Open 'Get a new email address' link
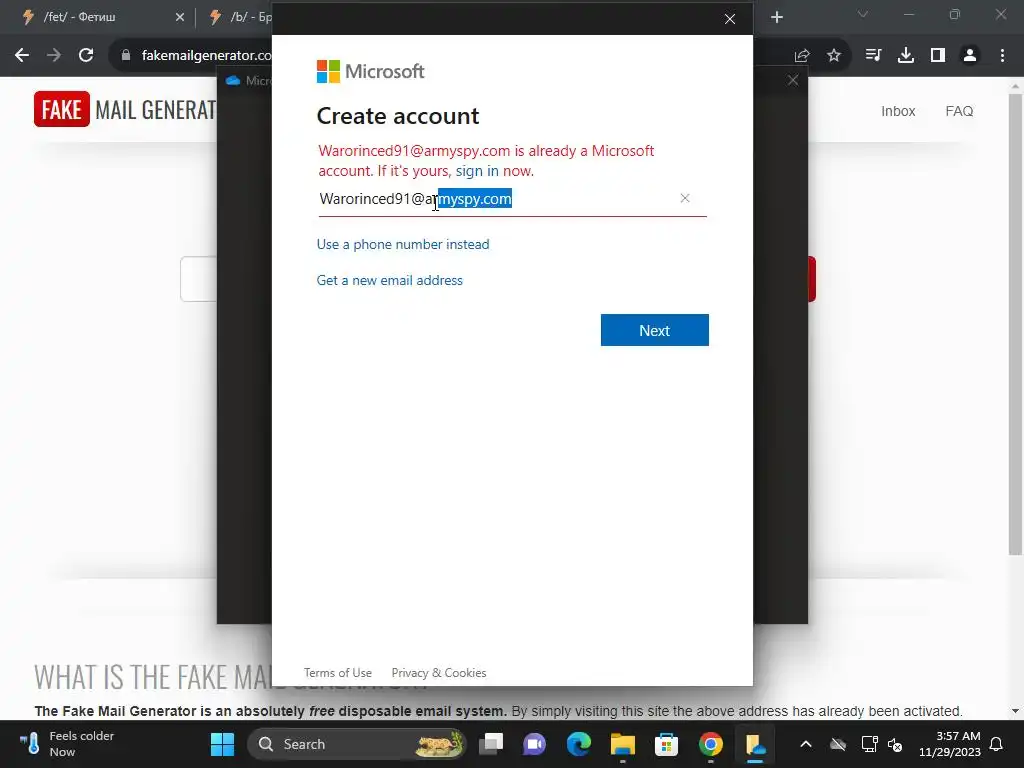 click(390, 280)
